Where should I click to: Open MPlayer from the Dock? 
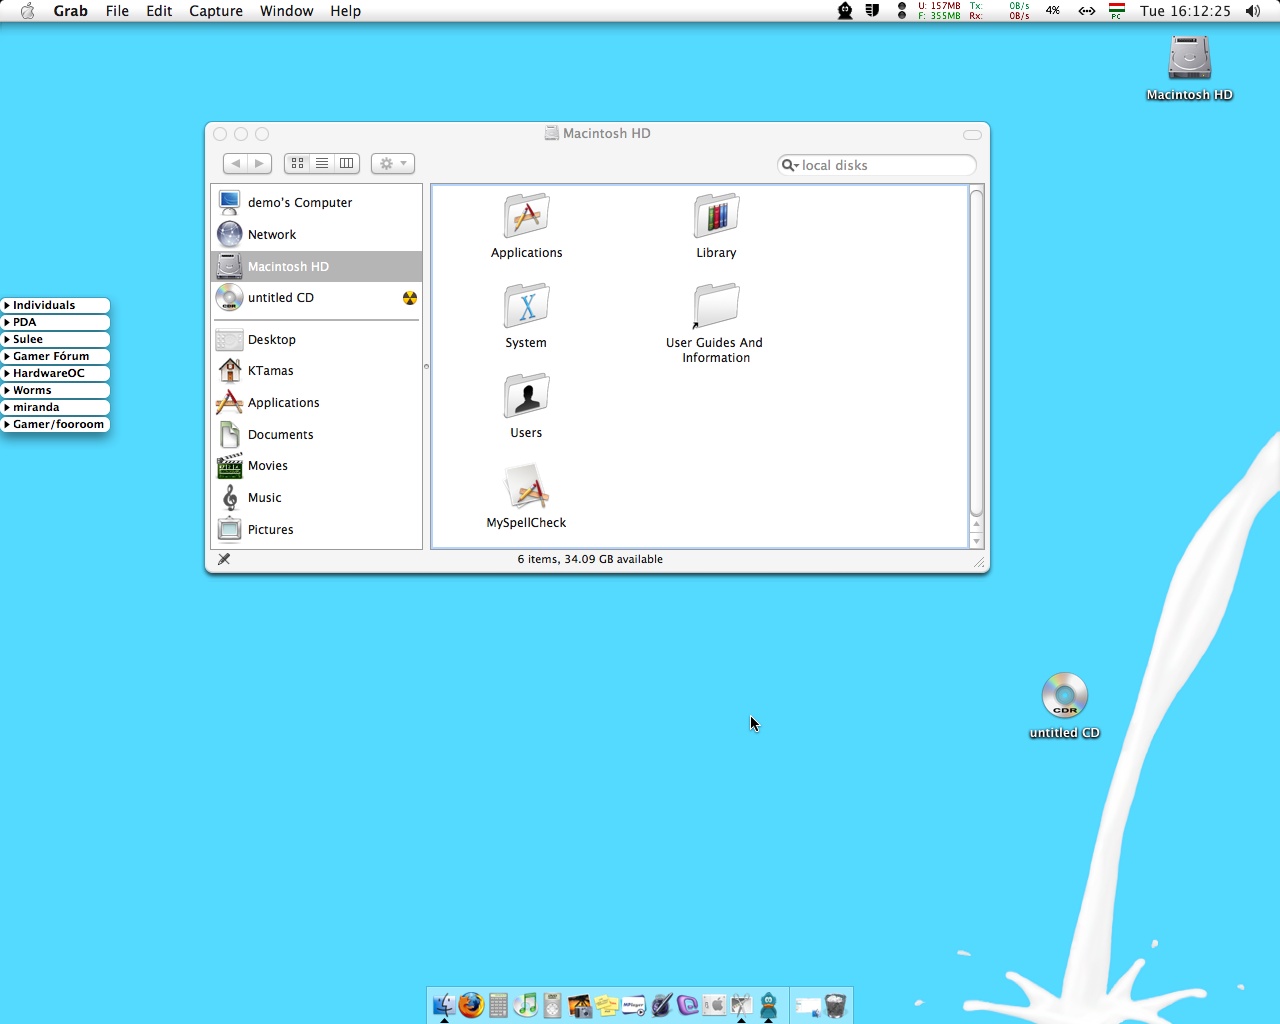point(633,1006)
